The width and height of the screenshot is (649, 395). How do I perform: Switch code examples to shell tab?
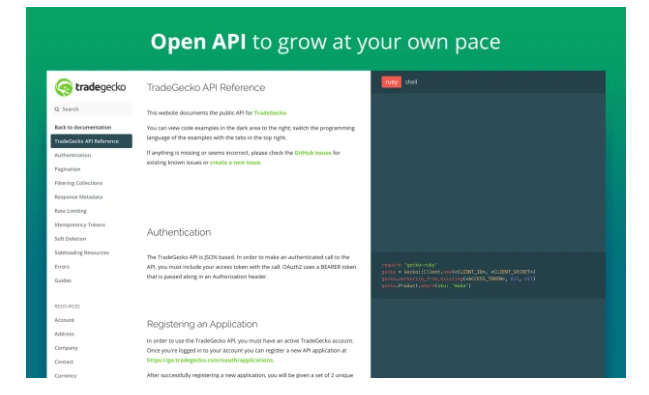point(411,82)
